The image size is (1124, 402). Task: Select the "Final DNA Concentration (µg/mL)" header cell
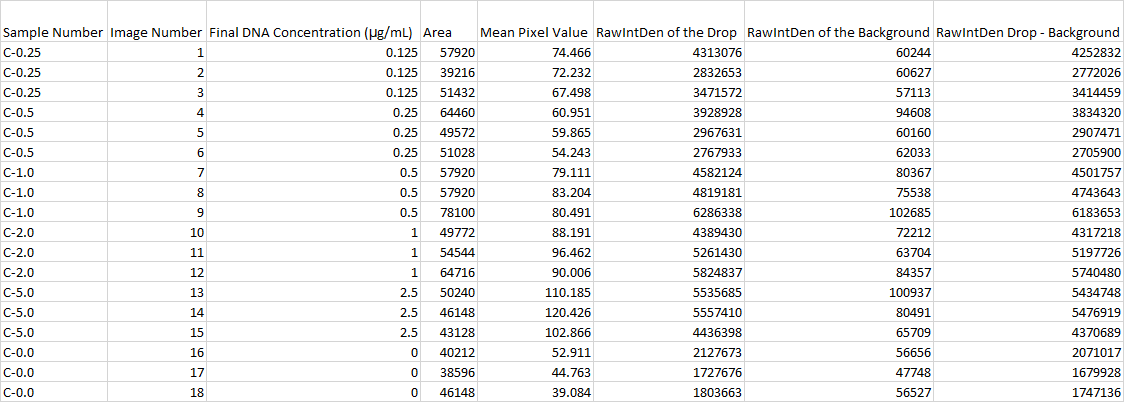pyautogui.click(x=313, y=33)
